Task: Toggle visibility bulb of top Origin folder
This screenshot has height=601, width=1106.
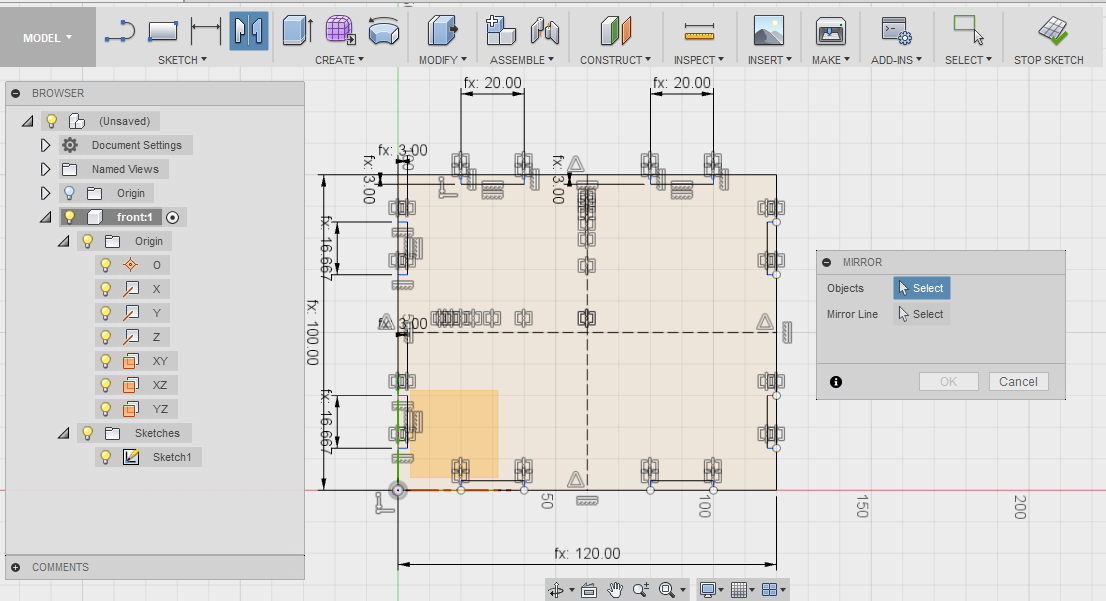Action: [69, 193]
